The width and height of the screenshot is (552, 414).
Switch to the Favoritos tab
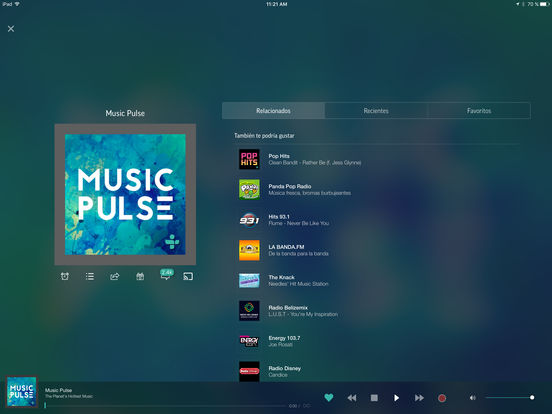[x=479, y=111]
